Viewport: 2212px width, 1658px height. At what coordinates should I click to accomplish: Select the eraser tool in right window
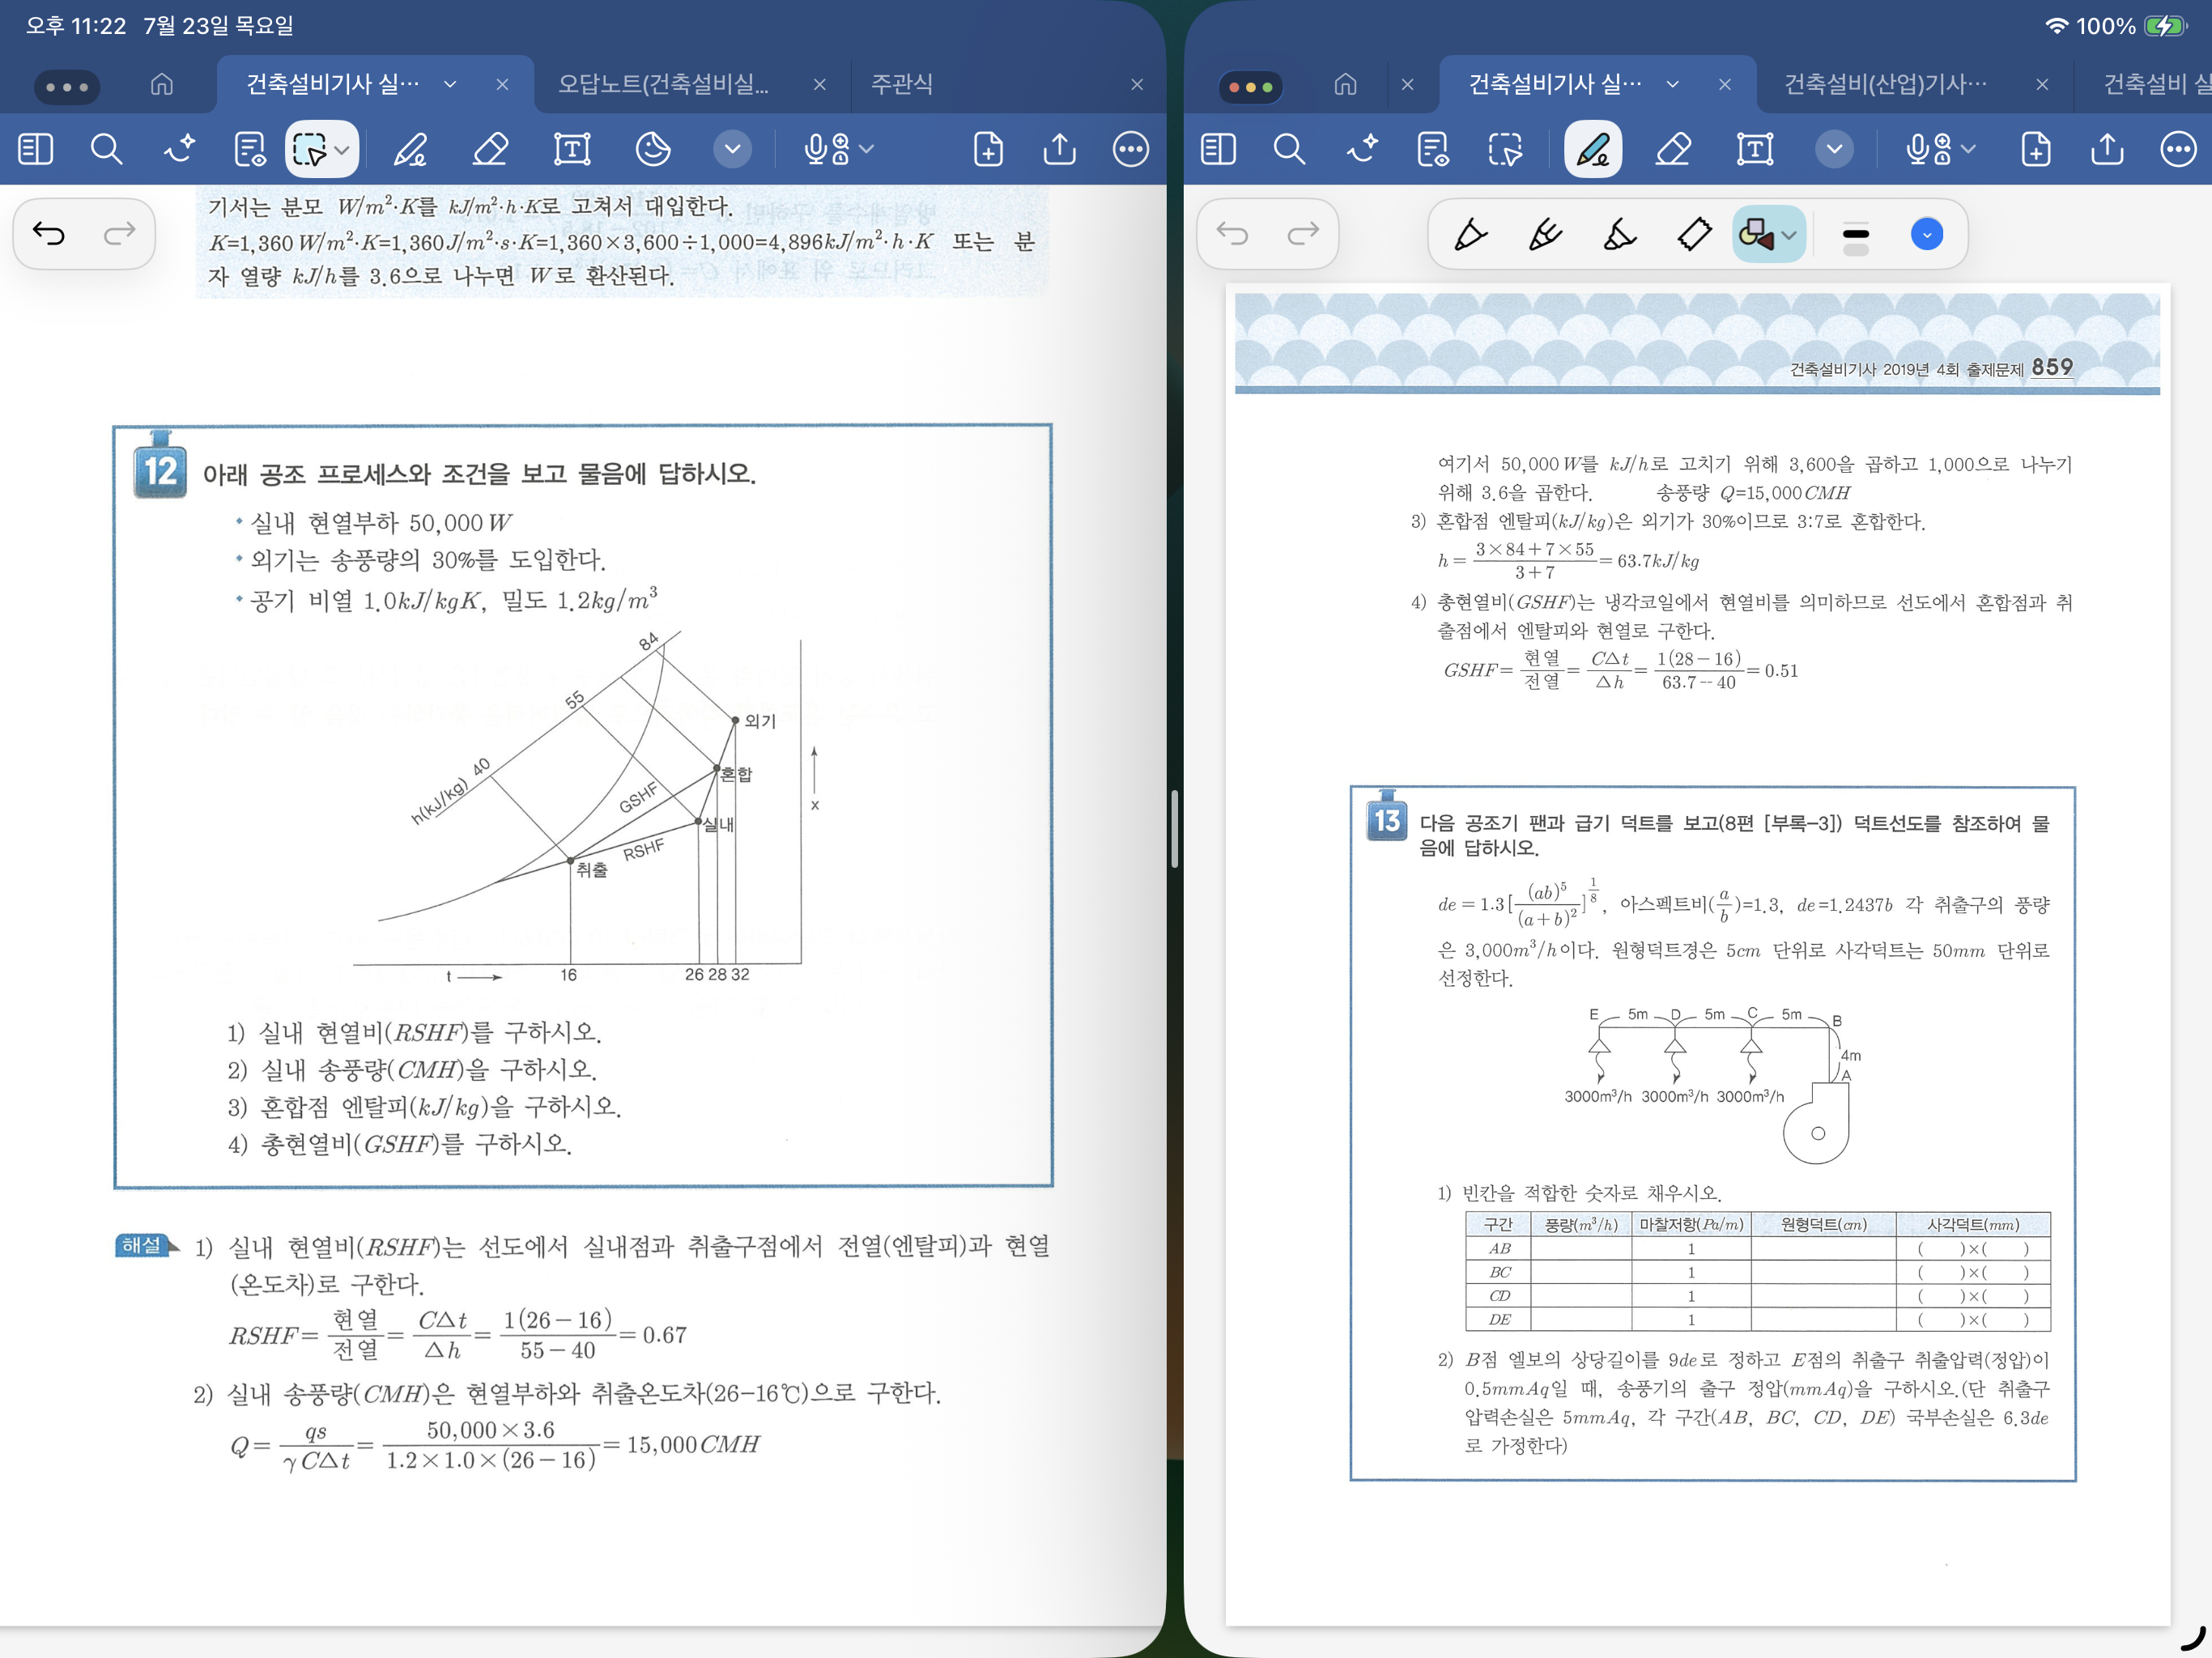1674,149
